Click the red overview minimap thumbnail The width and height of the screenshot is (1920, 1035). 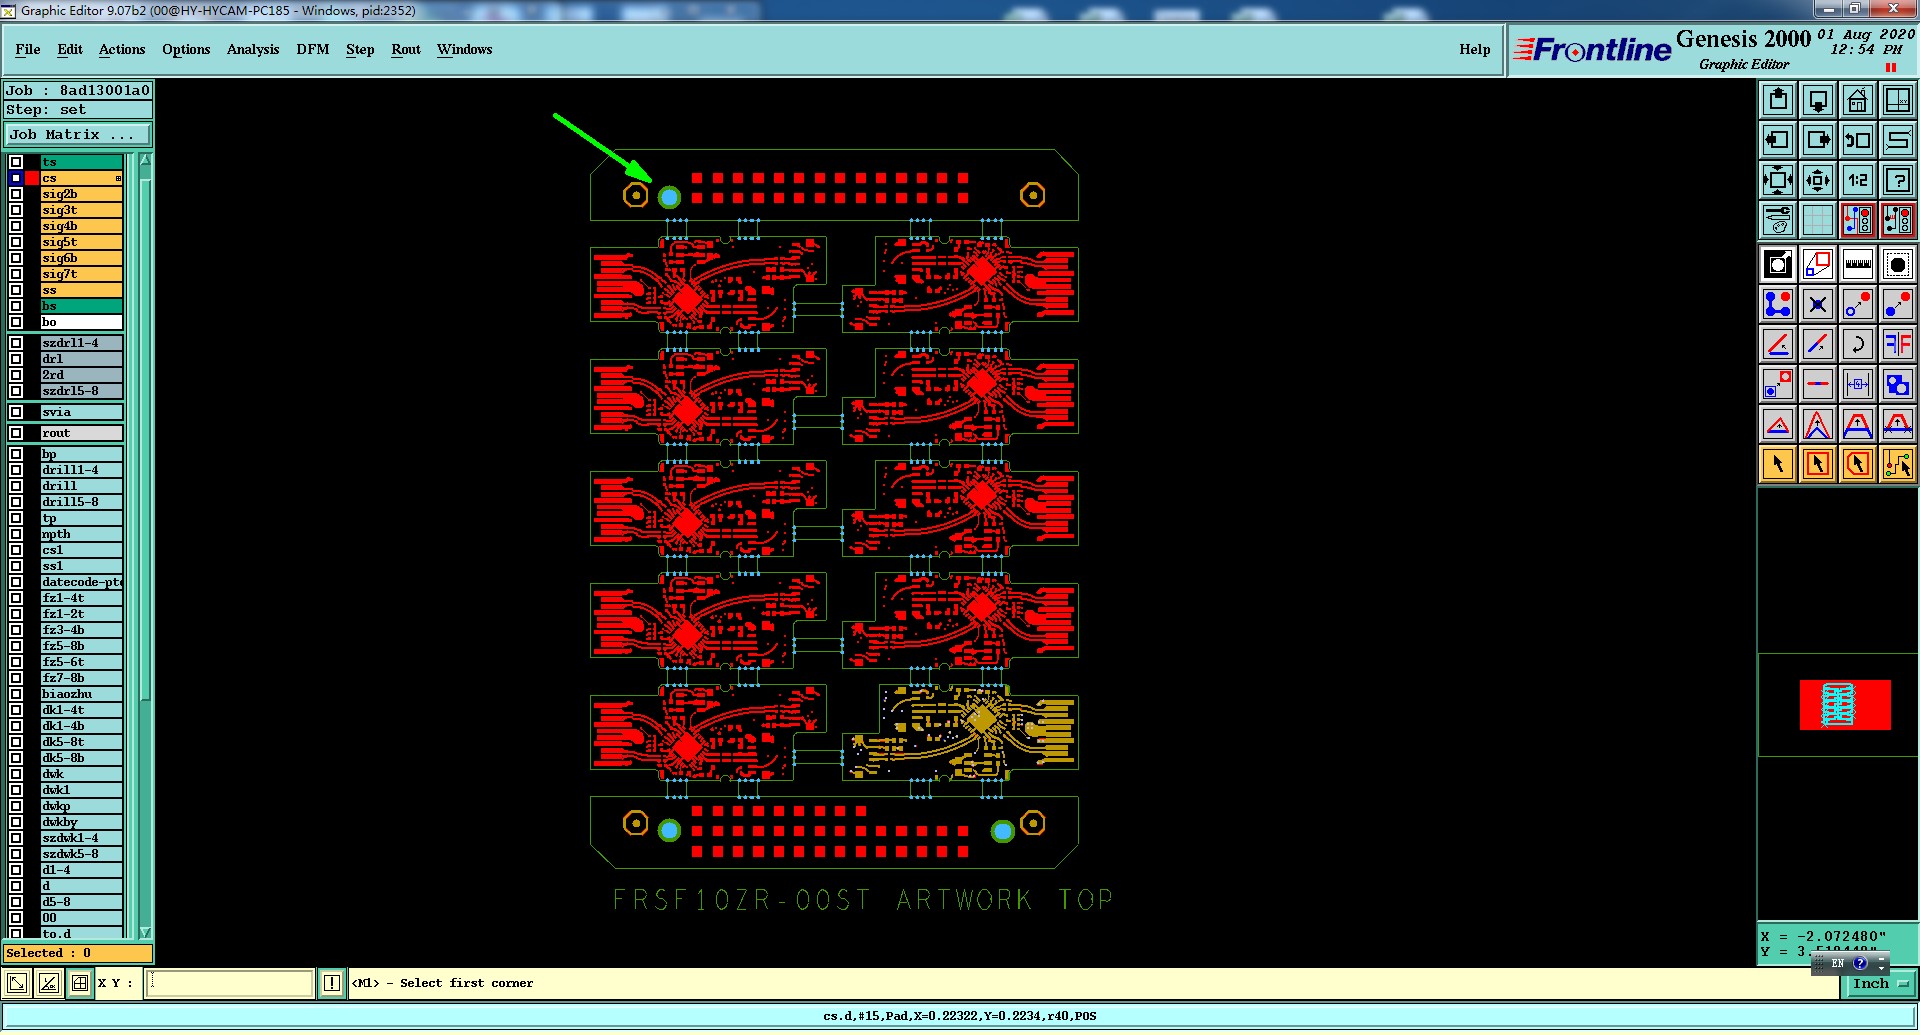coord(1845,705)
